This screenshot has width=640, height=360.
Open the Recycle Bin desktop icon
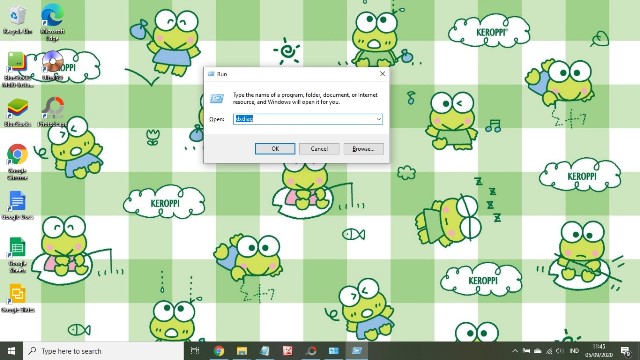[x=17, y=19]
